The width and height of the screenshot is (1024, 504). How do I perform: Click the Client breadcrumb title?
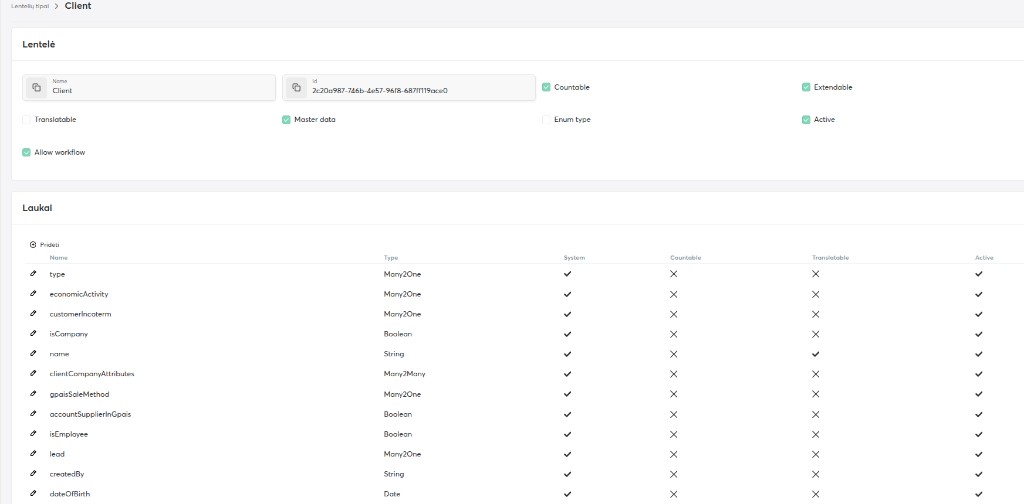coord(78,6)
